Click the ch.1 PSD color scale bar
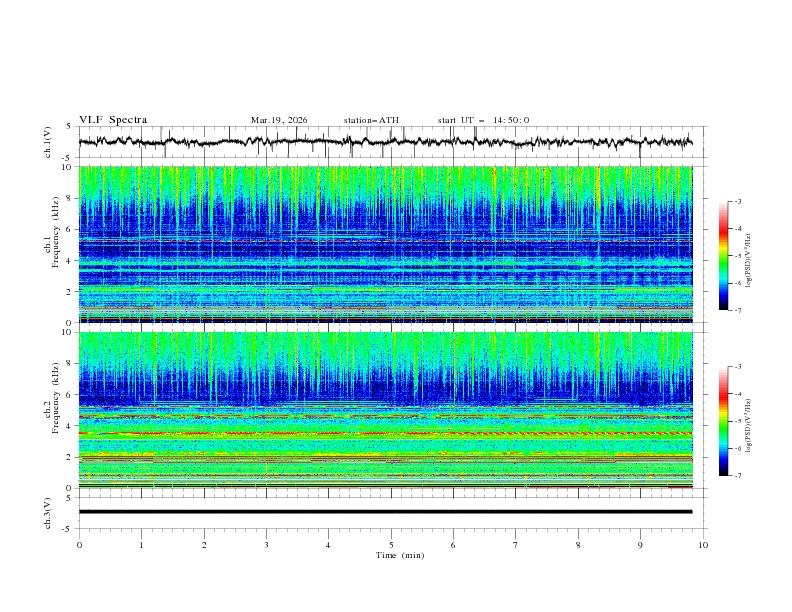This screenshot has height=612, width=792. [x=723, y=256]
